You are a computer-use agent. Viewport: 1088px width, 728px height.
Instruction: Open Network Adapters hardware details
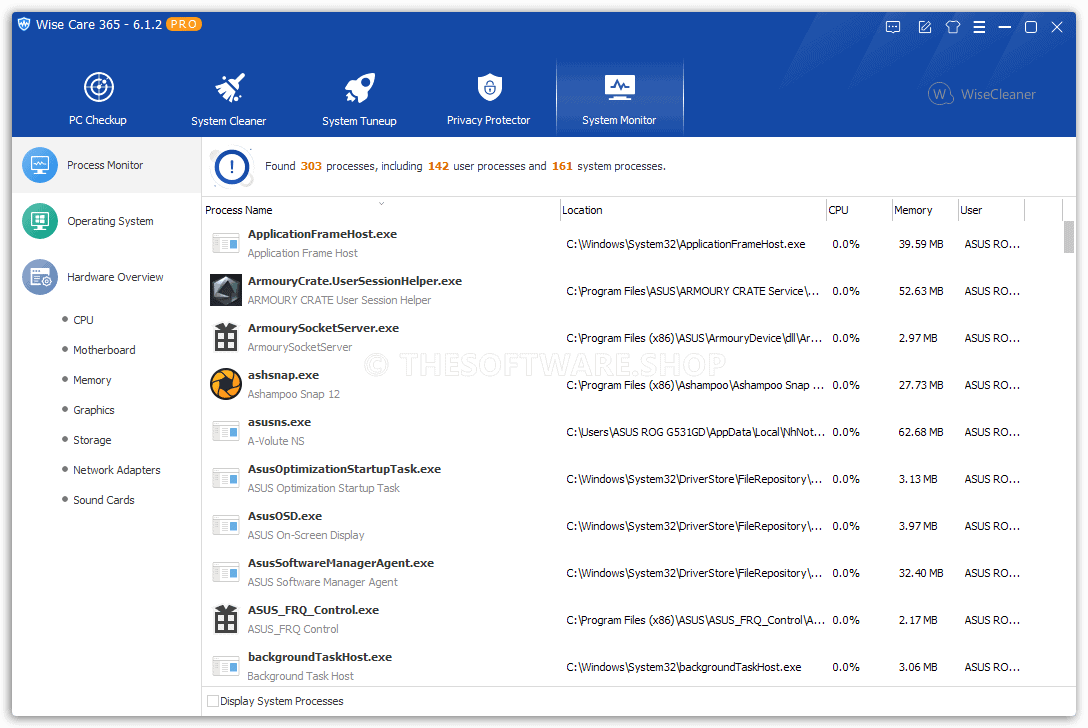coord(117,470)
